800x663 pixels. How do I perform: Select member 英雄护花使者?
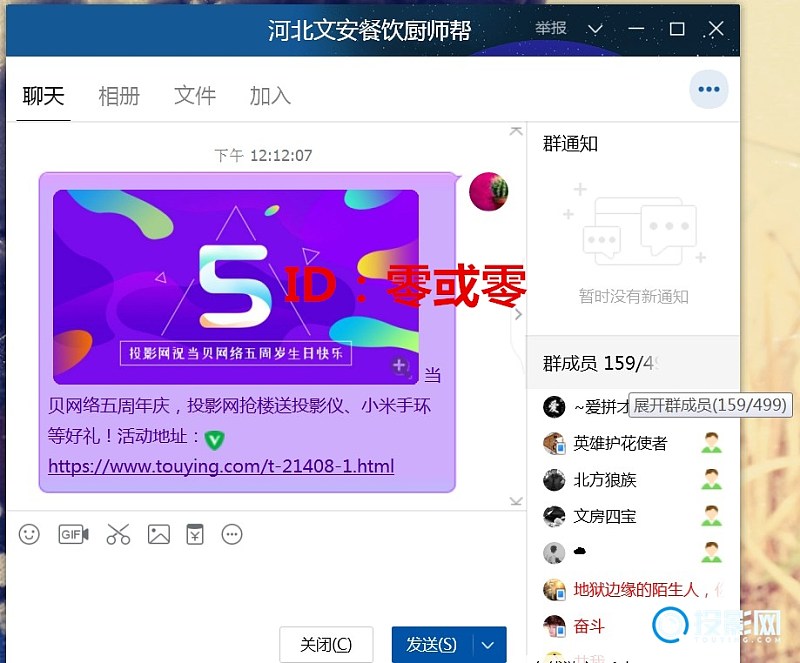pos(620,443)
